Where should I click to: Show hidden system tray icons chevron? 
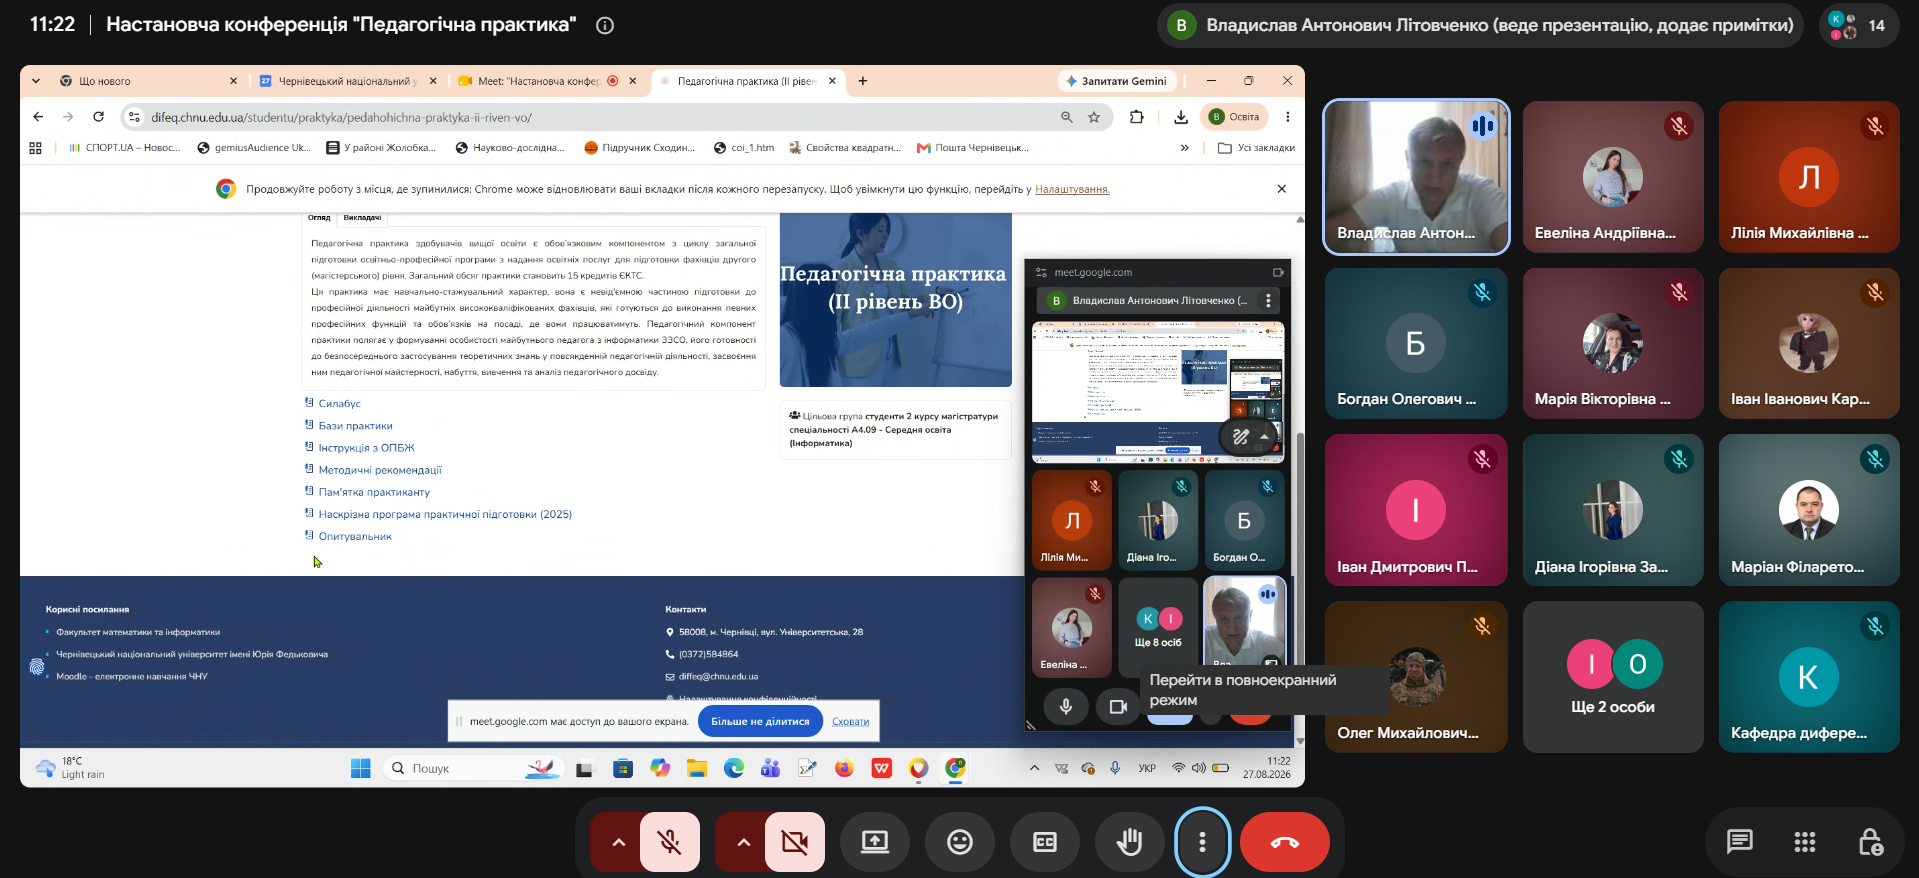[1034, 768]
